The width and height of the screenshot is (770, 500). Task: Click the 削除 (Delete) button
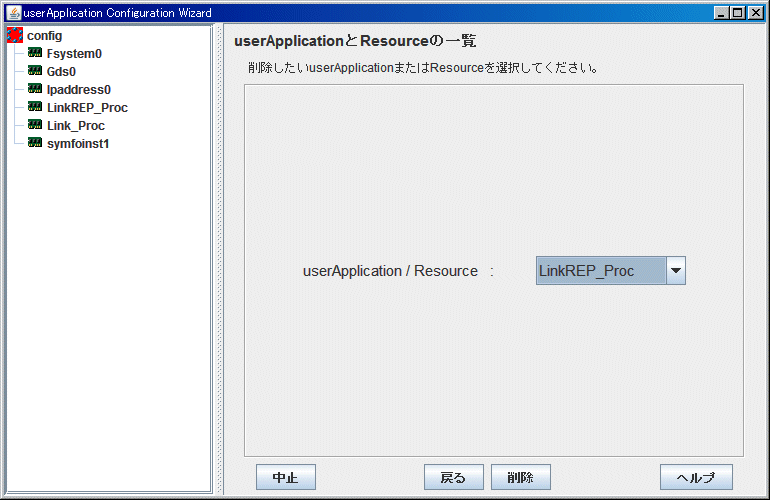(521, 477)
